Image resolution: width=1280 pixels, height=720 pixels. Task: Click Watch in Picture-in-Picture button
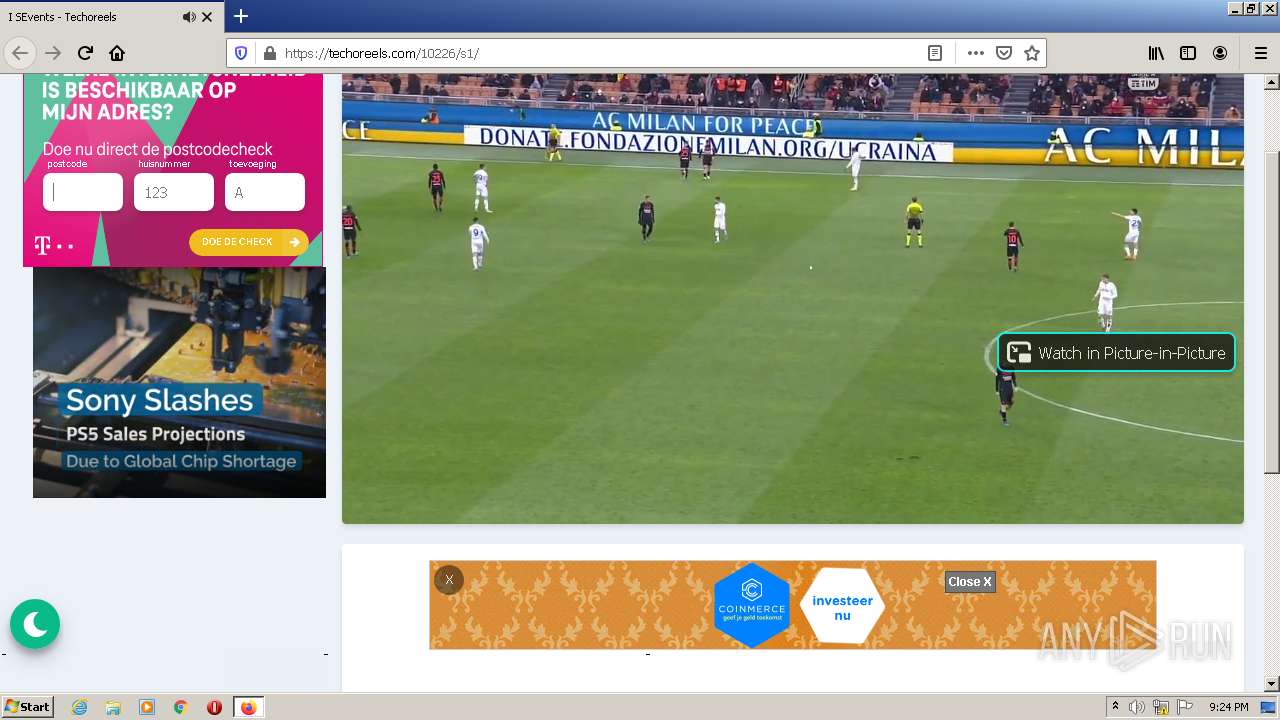(x=1116, y=352)
